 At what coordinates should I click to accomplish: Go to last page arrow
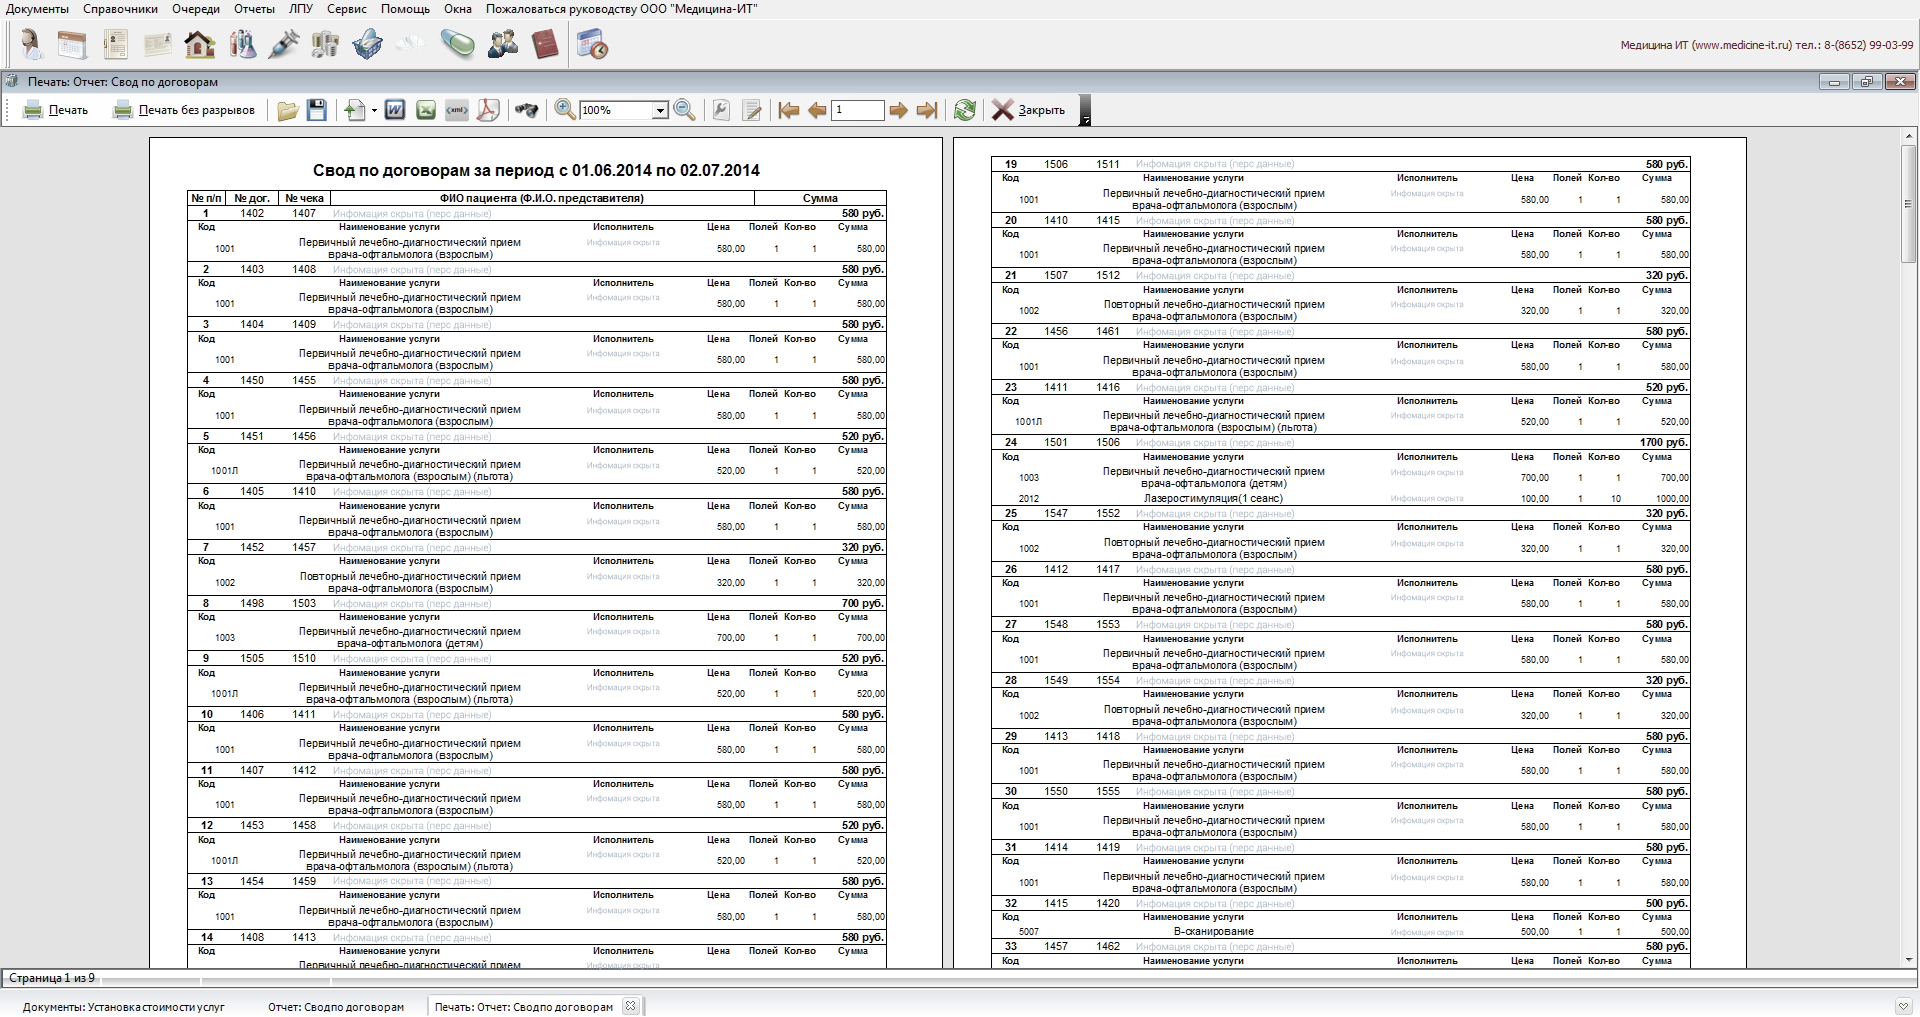pyautogui.click(x=927, y=110)
